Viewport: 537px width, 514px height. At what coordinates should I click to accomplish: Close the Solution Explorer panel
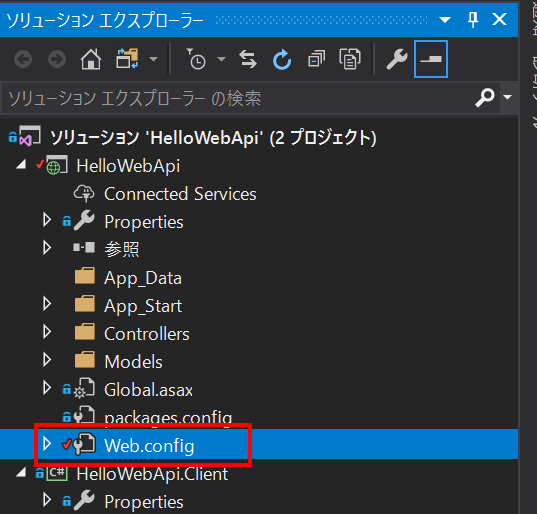pos(499,19)
